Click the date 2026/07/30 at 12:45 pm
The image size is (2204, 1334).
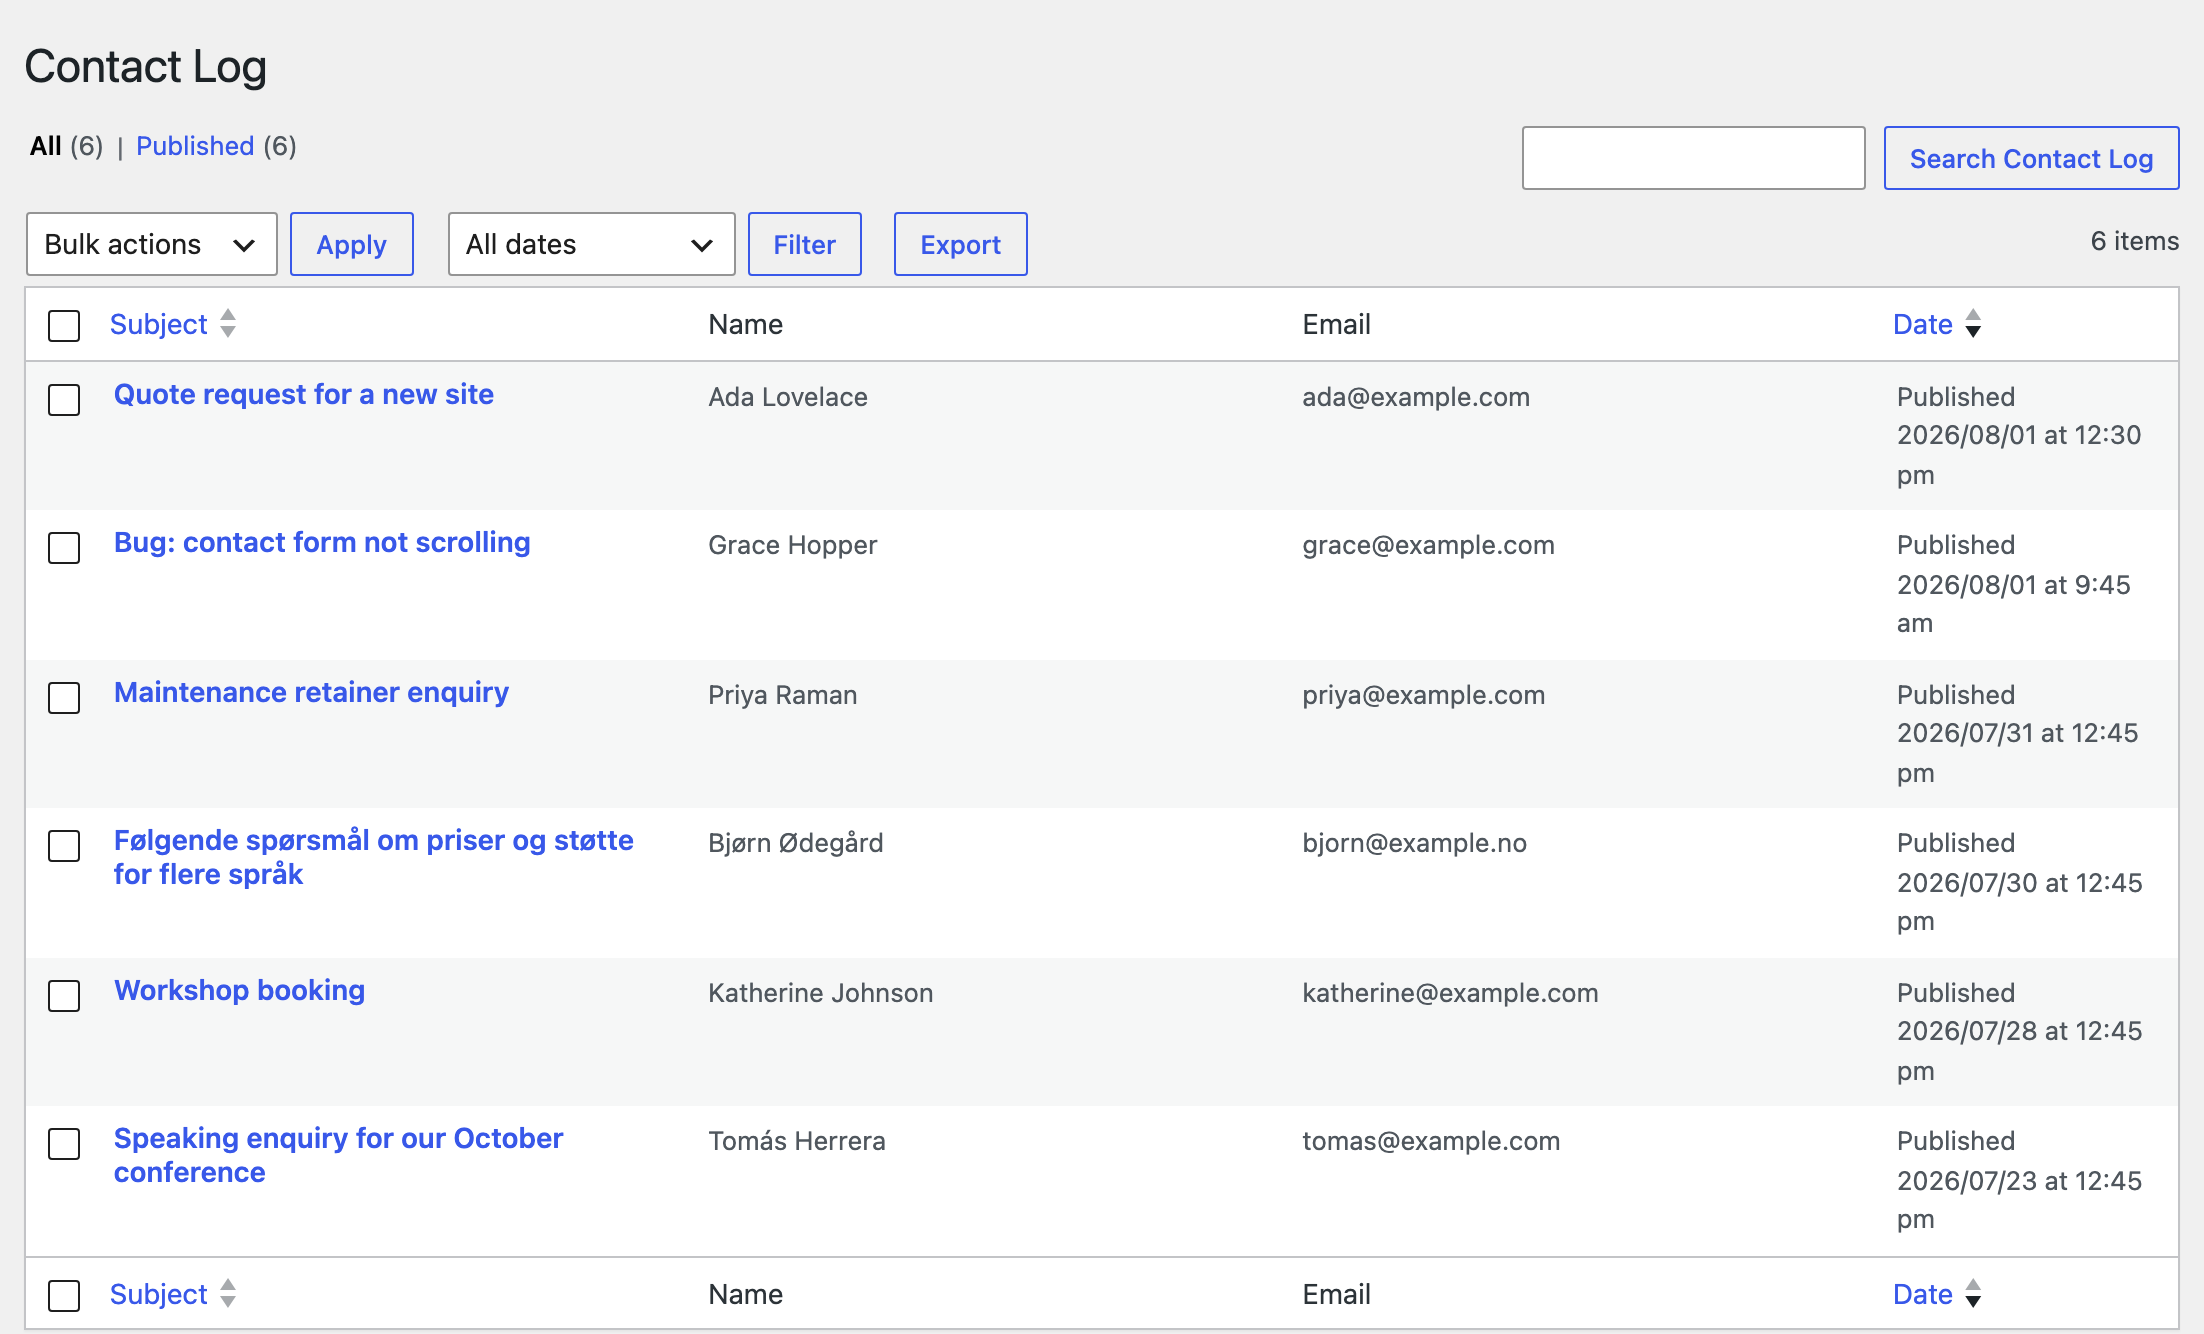[2019, 902]
